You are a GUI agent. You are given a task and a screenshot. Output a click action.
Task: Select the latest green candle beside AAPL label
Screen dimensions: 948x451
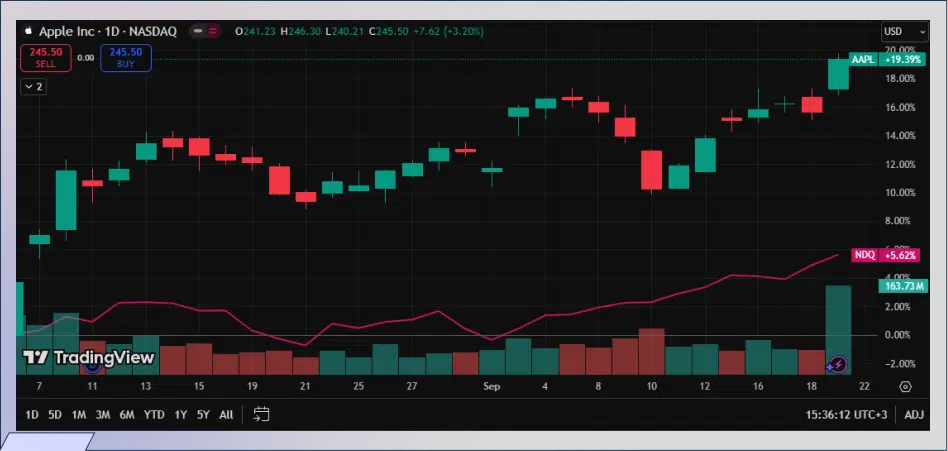pyautogui.click(x=838, y=74)
